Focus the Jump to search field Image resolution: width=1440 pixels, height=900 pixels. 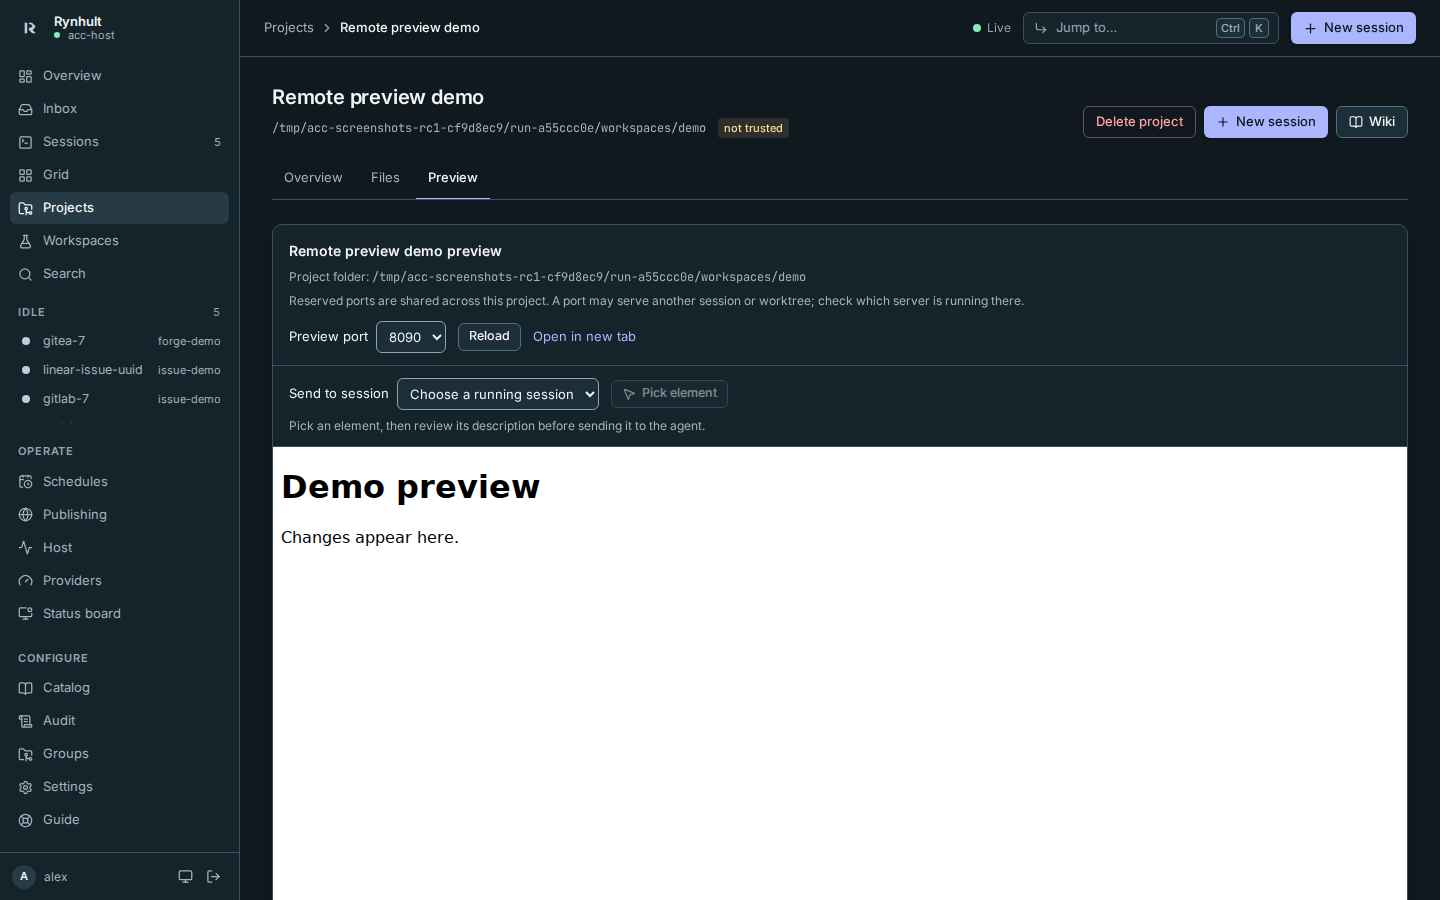pos(1151,28)
